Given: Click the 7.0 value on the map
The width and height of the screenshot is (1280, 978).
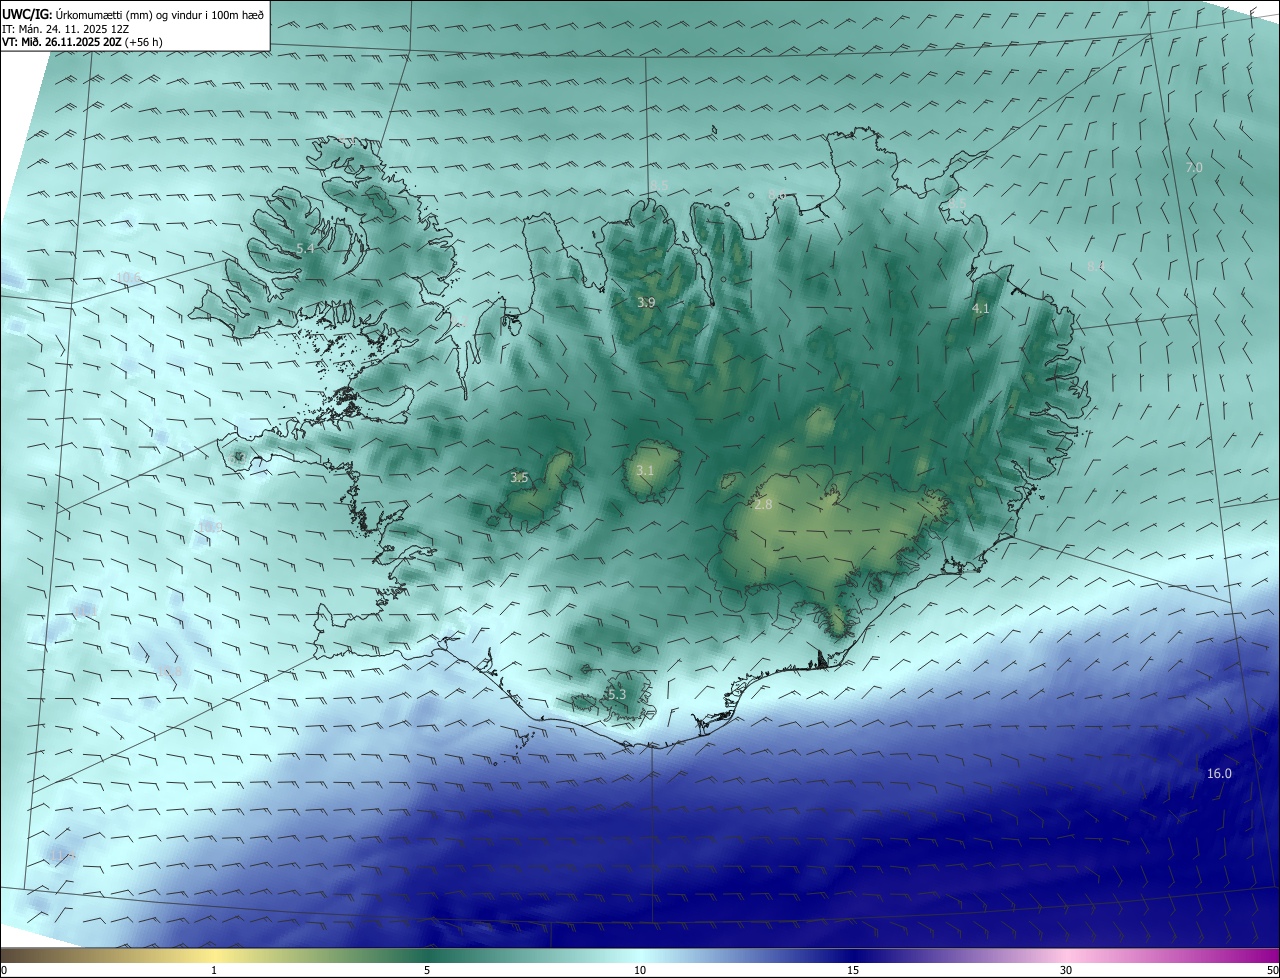Looking at the screenshot, I should (x=1193, y=167).
